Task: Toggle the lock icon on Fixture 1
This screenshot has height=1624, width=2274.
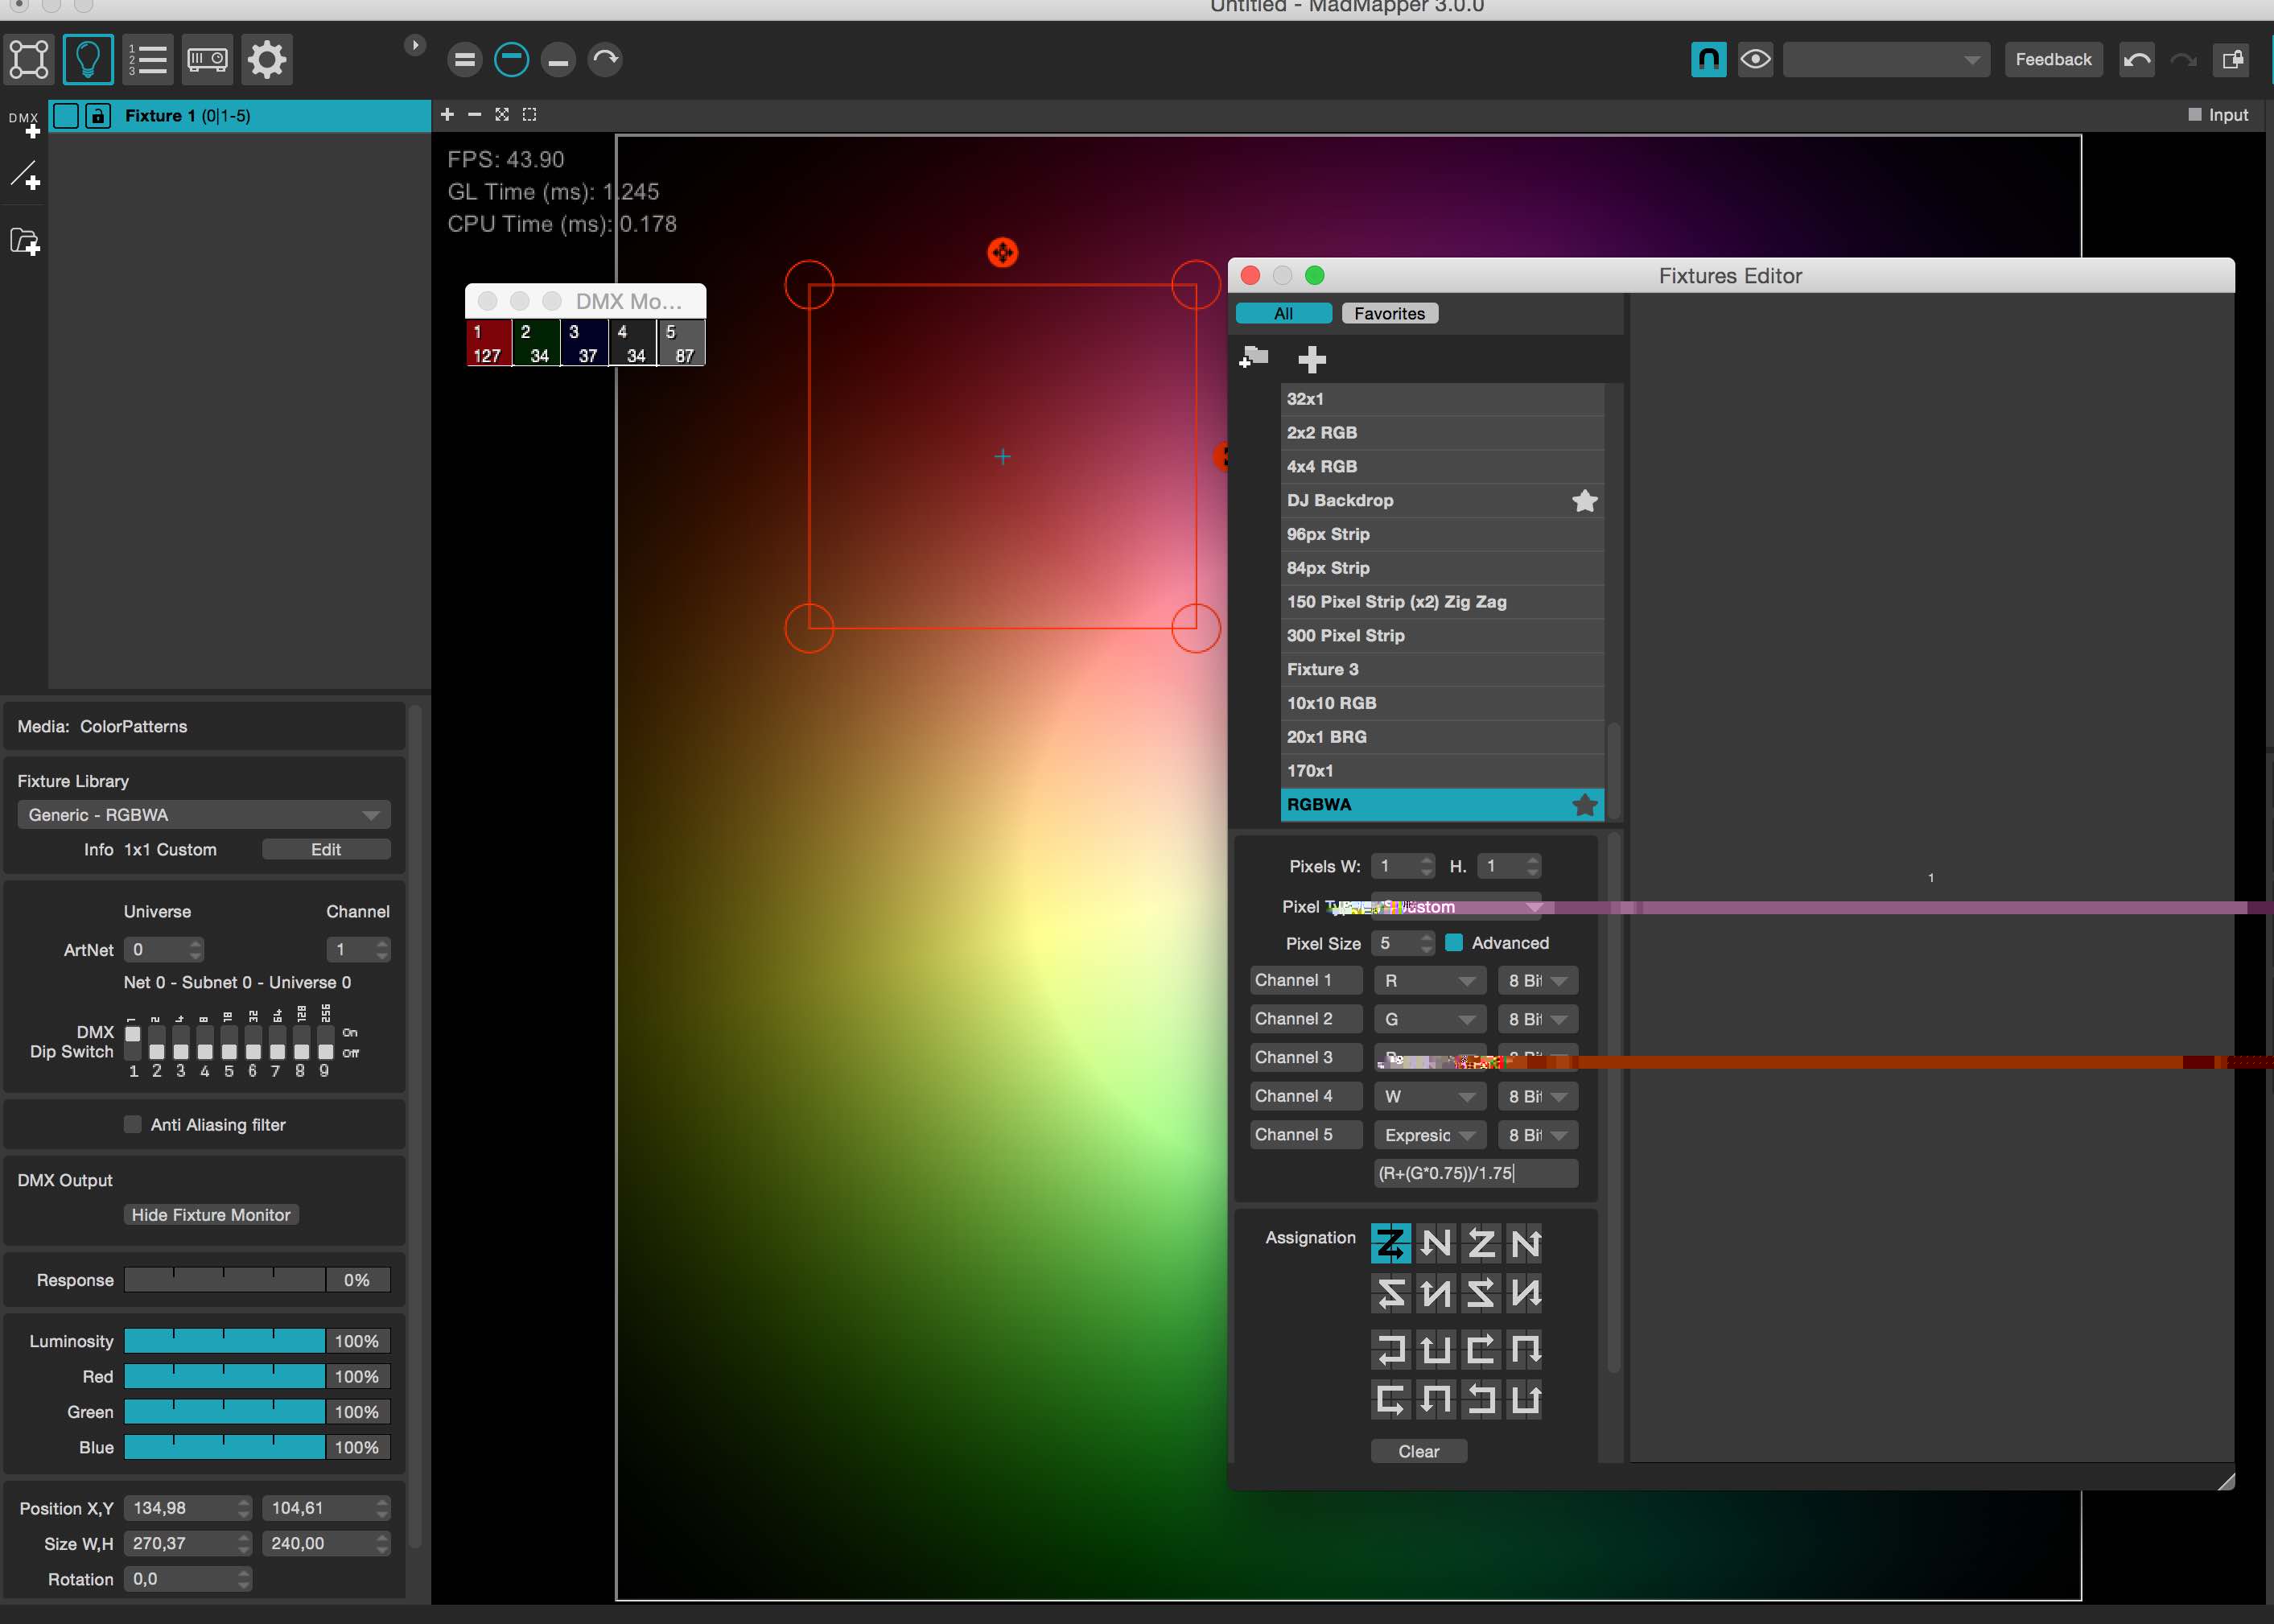Action: click(97, 115)
